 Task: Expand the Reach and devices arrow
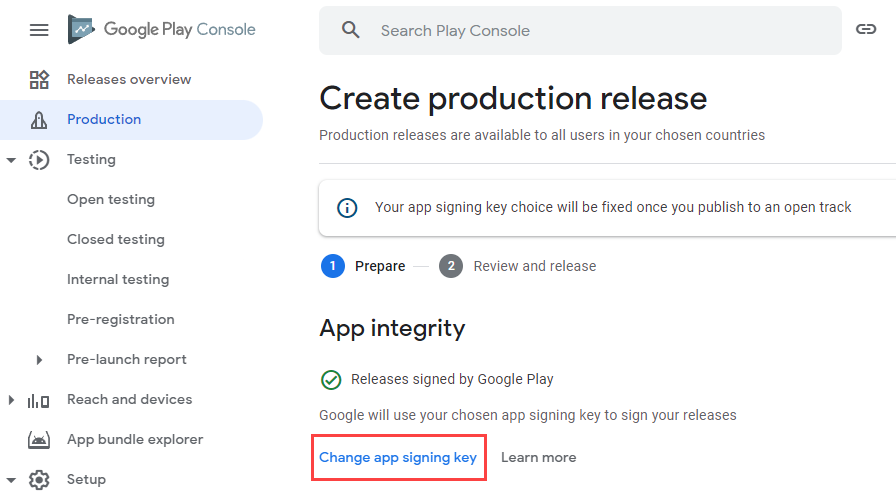11,400
